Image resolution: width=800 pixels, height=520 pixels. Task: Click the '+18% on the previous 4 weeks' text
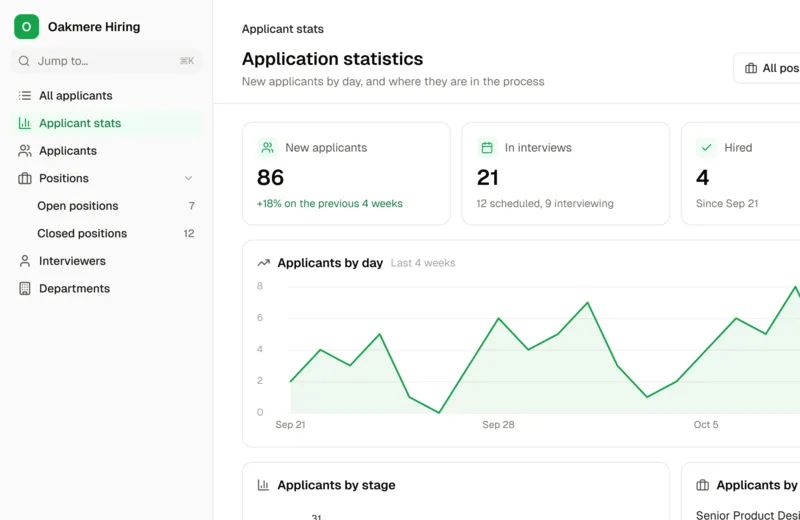click(330, 204)
